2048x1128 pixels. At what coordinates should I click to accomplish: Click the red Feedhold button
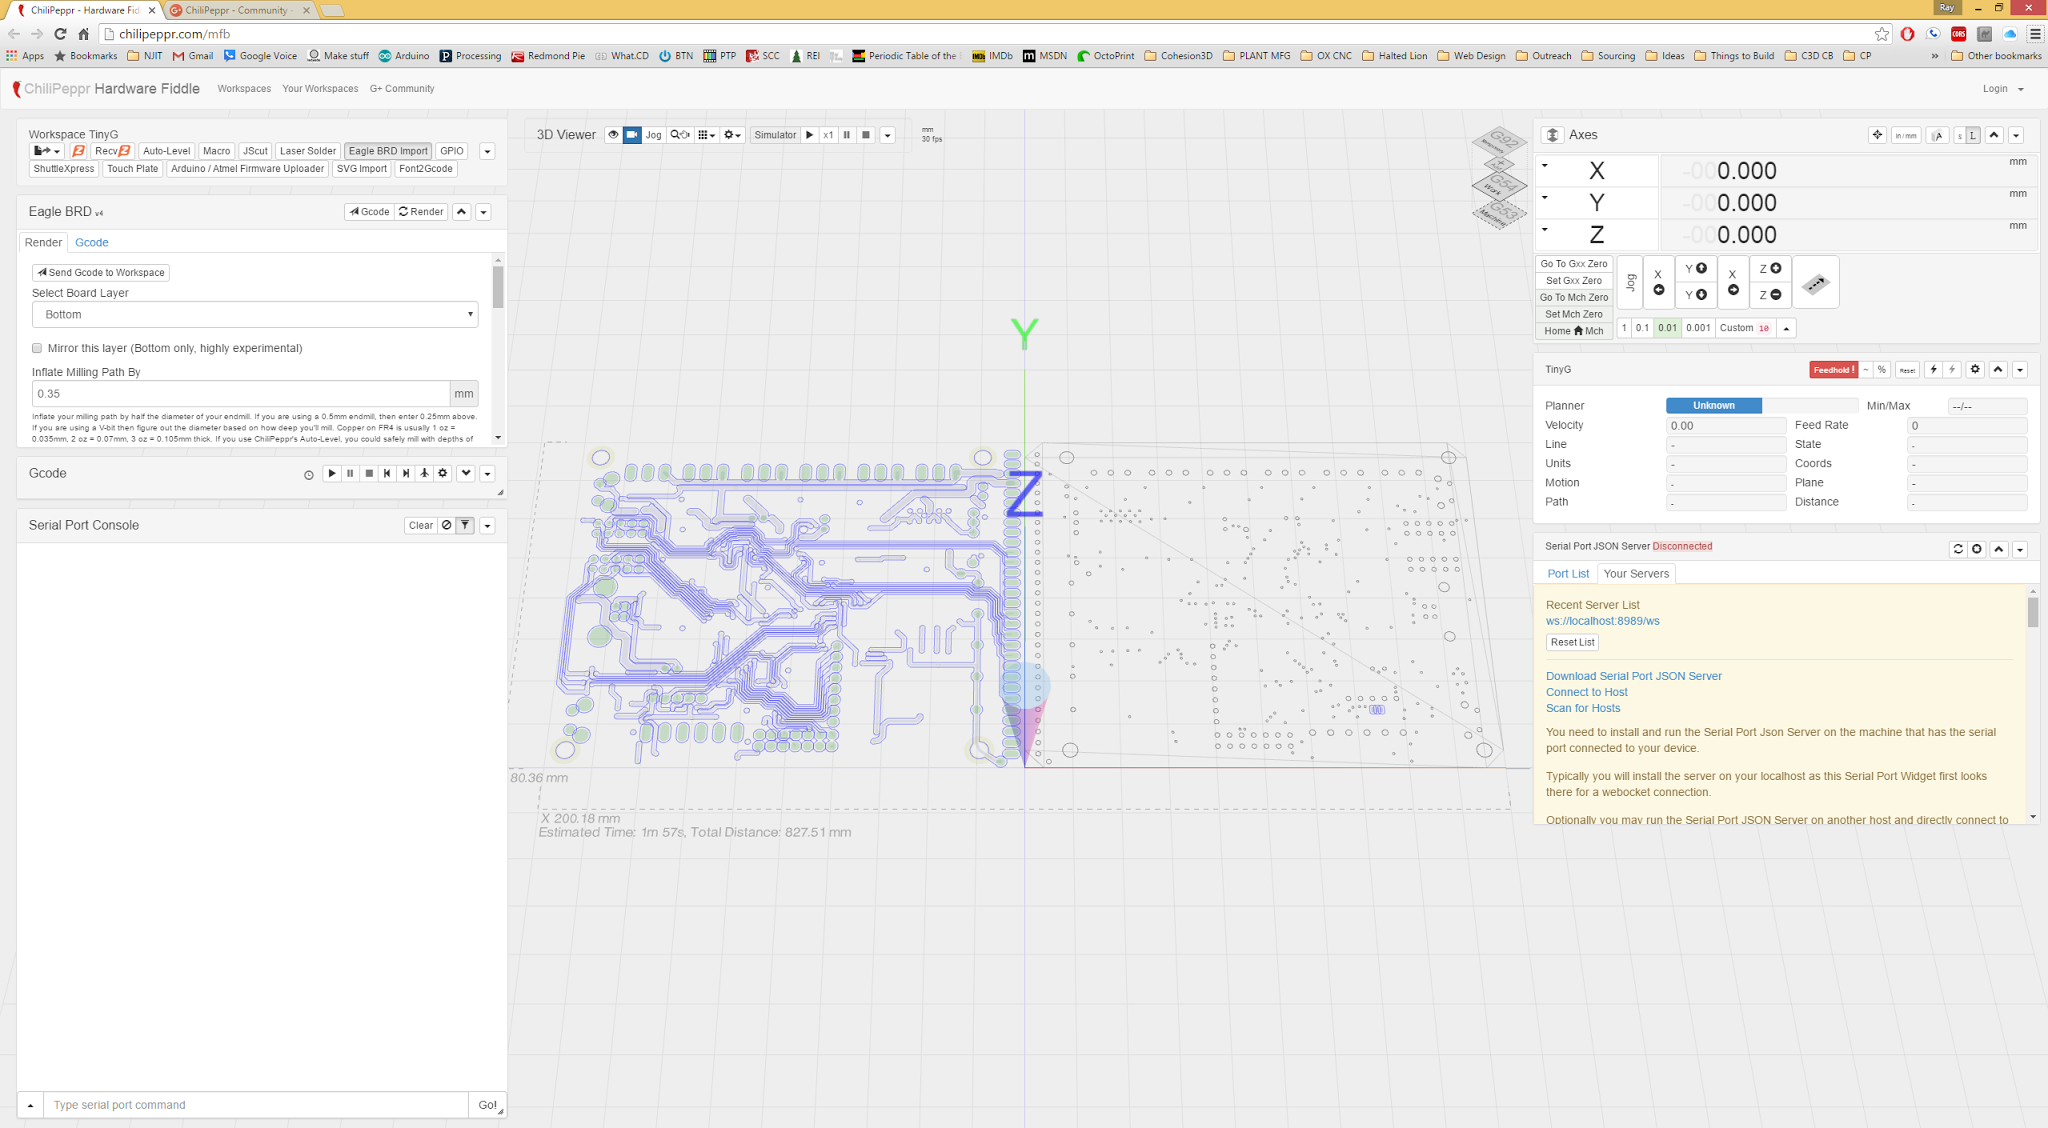[x=1832, y=370]
